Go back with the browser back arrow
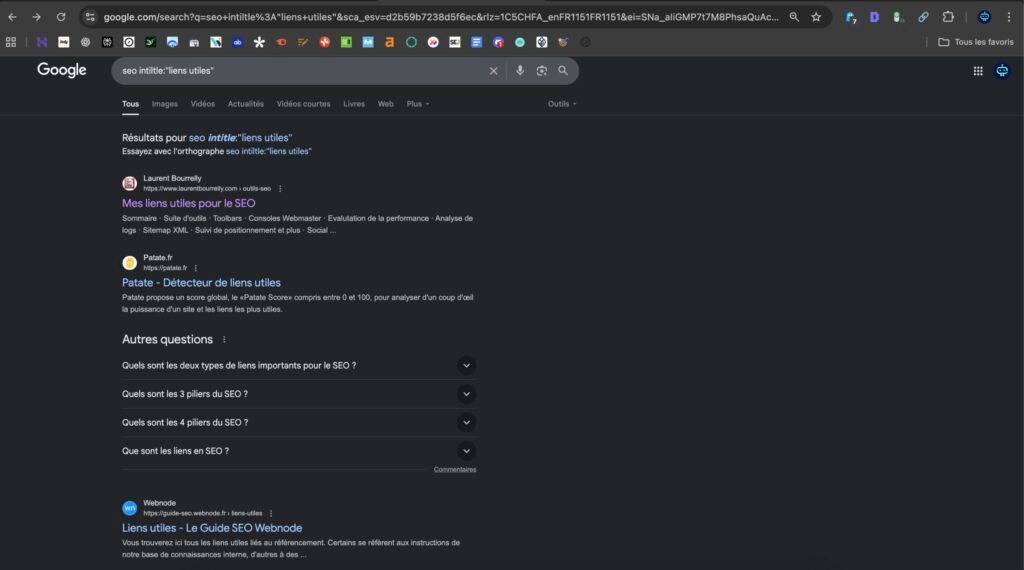Screen dimensions: 1024x570 (x=12, y=17)
